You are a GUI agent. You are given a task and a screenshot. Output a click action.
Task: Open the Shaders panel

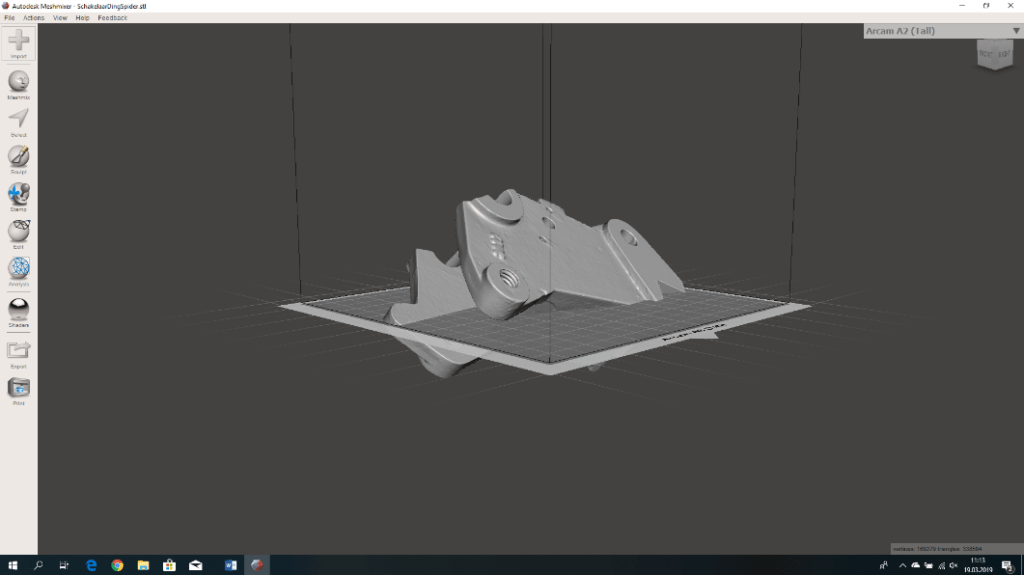[18, 309]
